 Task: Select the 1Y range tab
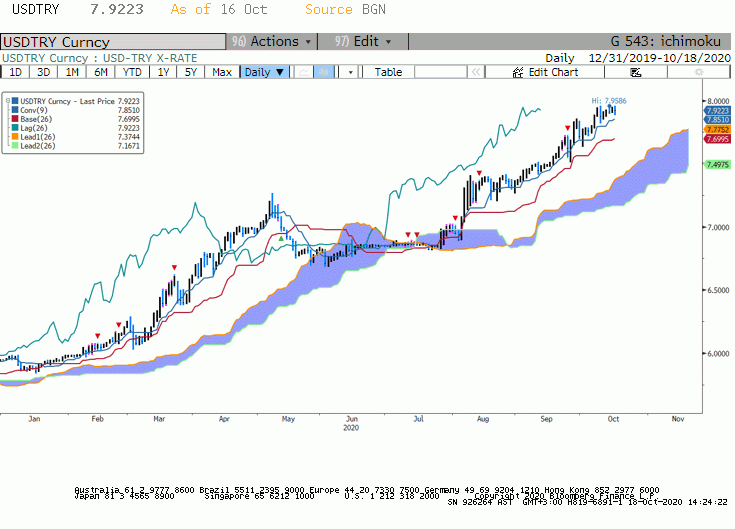[163, 72]
